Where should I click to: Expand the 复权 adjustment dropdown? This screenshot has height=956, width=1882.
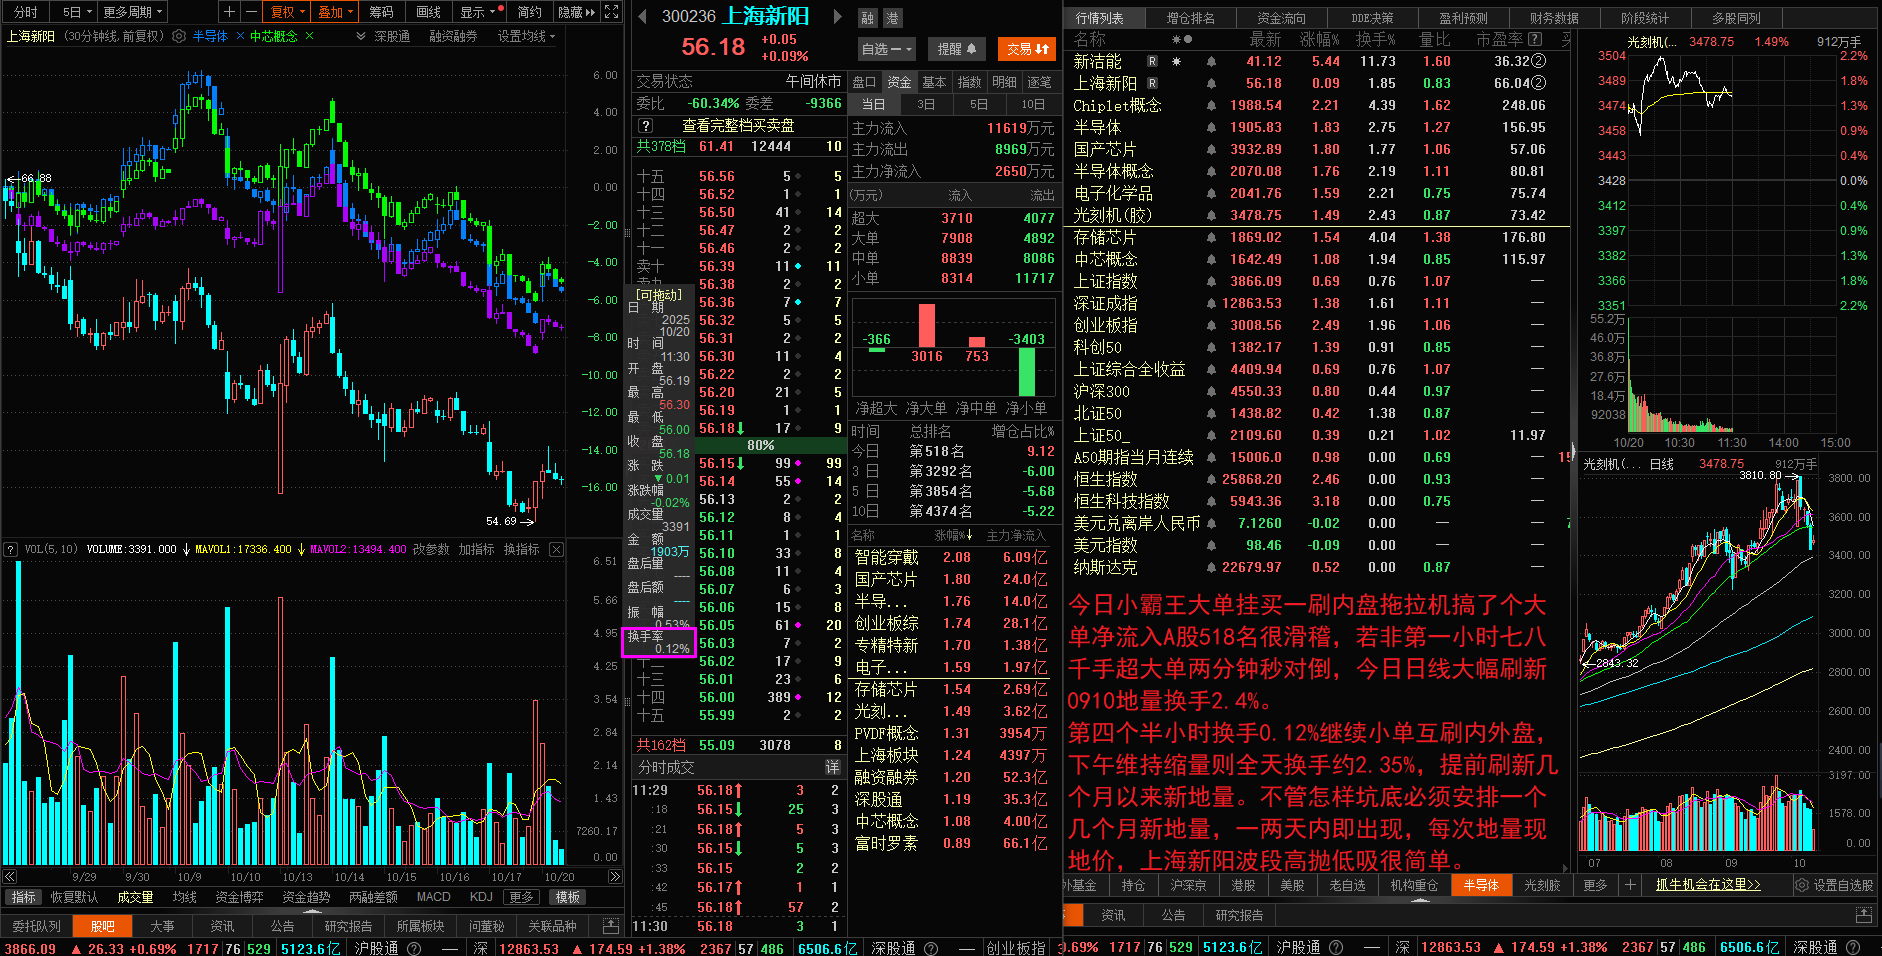click(x=287, y=12)
